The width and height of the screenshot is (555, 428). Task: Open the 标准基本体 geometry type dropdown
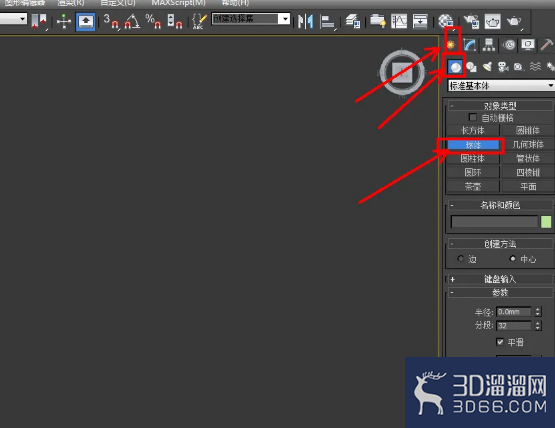[x=501, y=86]
